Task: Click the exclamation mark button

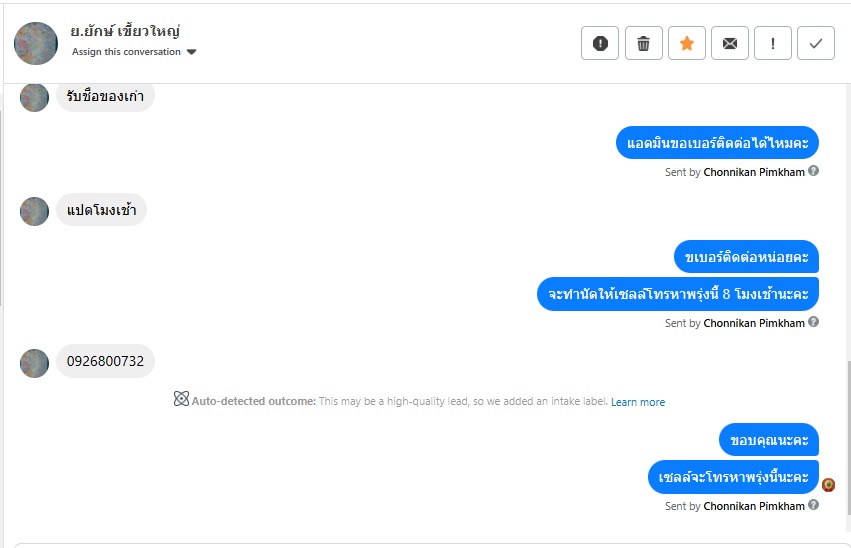Action: [x=773, y=43]
